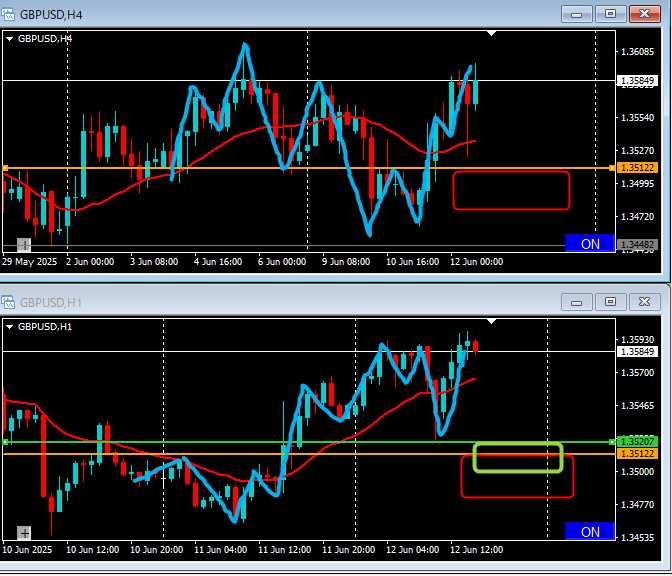Click the 1.35540 price scale value in H4
The height and width of the screenshot is (576, 672).
pyautogui.click(x=638, y=117)
